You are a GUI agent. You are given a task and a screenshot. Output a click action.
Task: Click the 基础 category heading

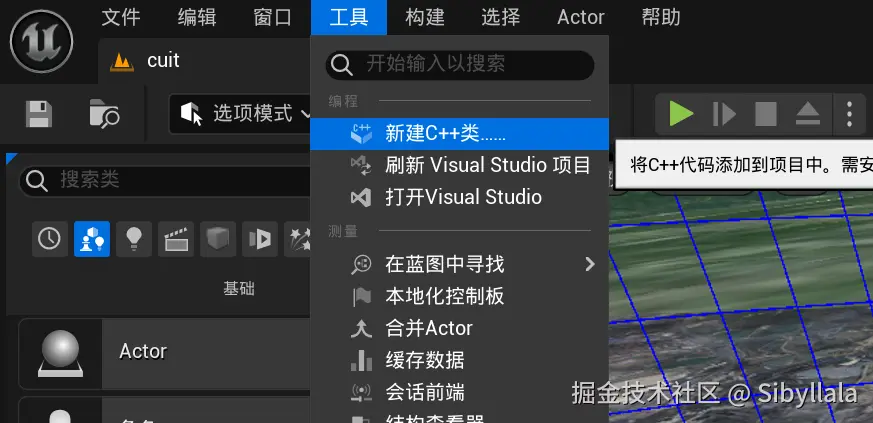click(239, 288)
